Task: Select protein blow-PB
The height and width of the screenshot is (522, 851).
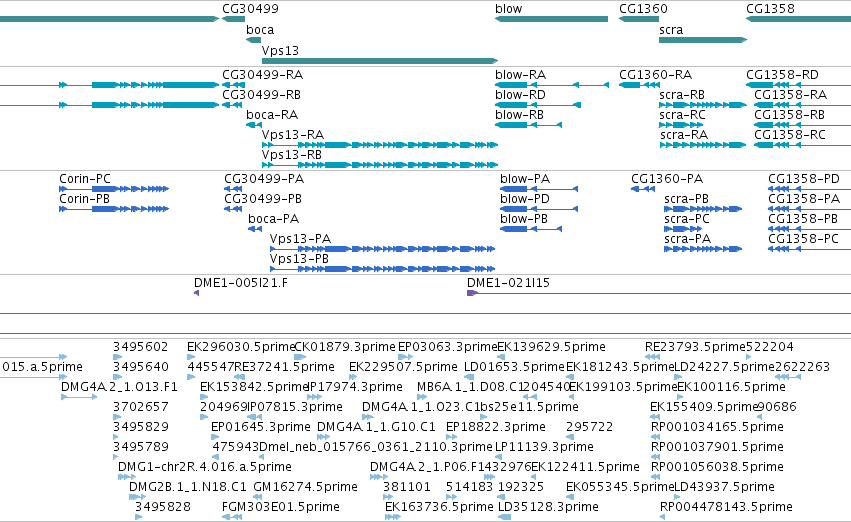Action: click(531, 229)
